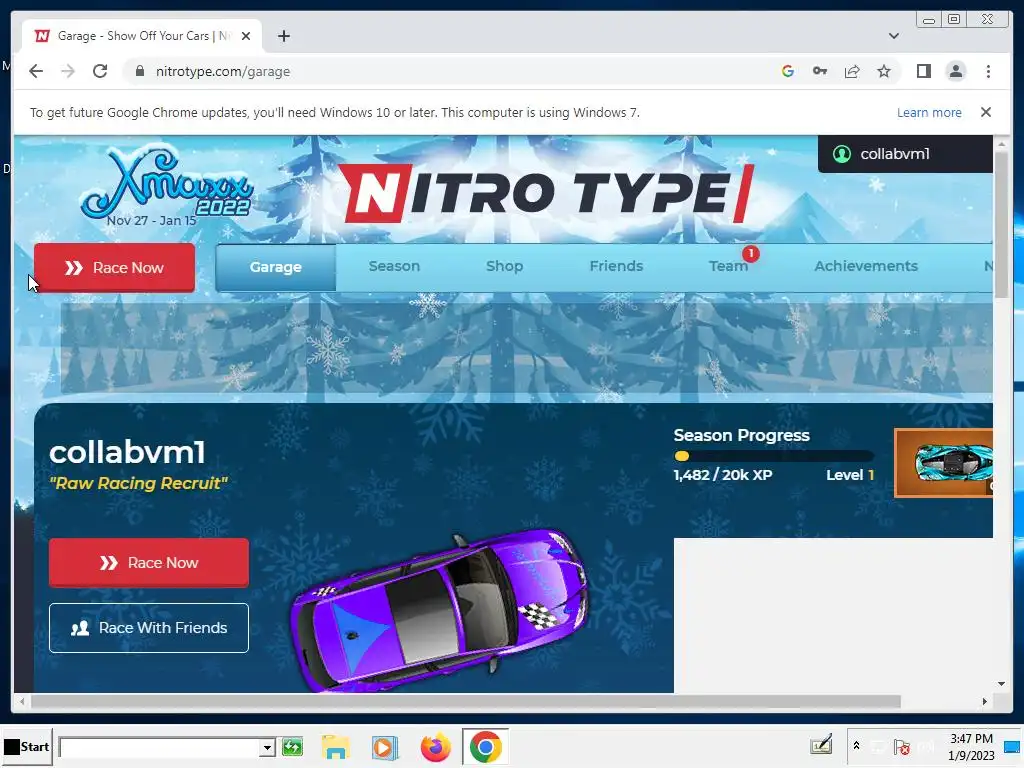Click the Team notification badge
The height and width of the screenshot is (768, 1024).
pos(751,253)
